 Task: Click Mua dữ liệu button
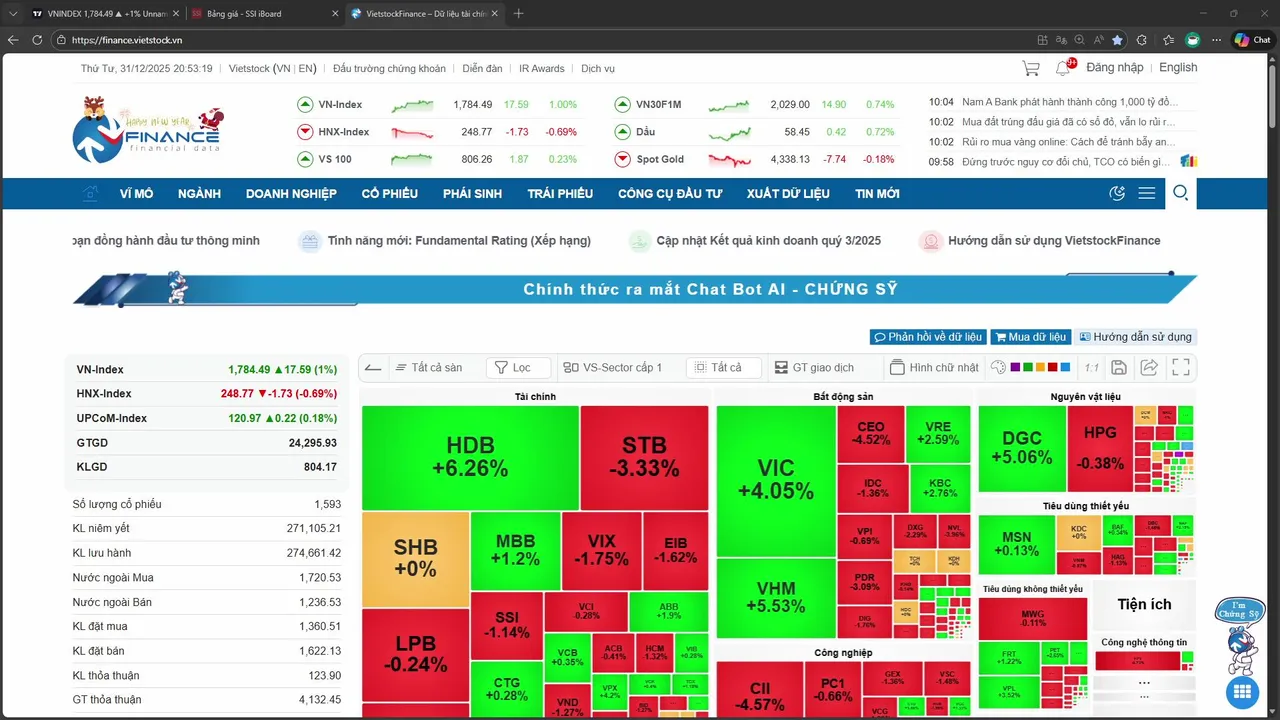click(x=1030, y=338)
